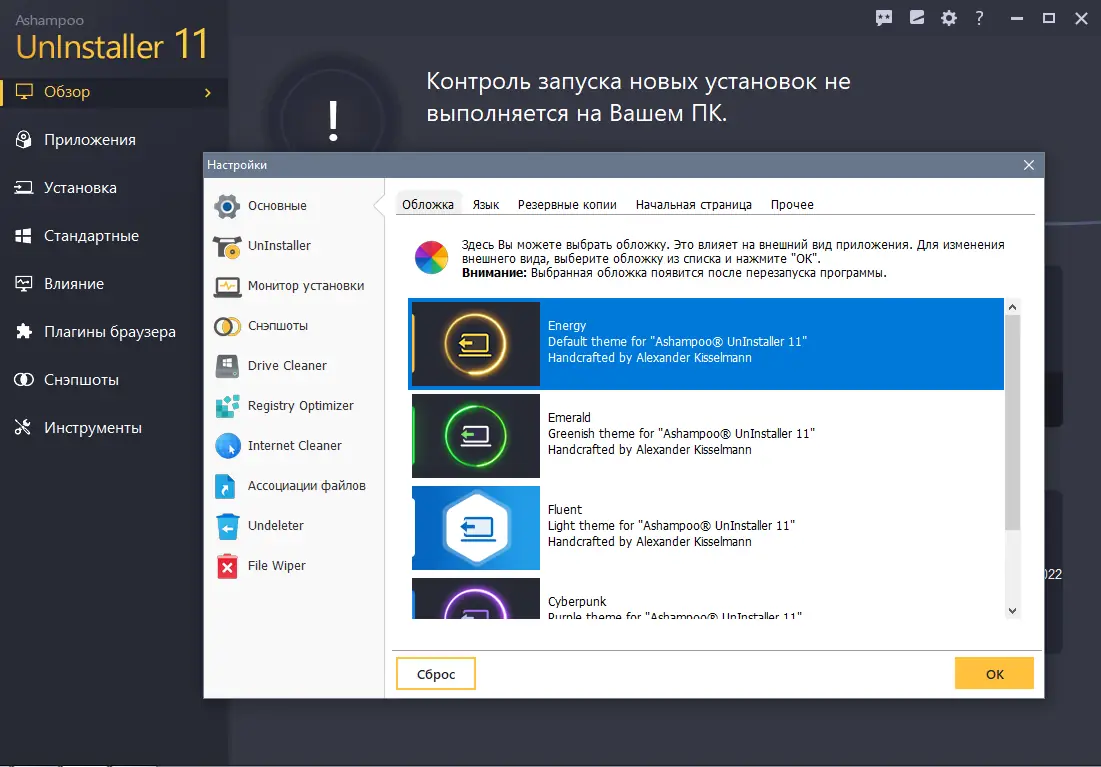Open Установка section label in sidebar
Image resolution: width=1101 pixels, height=767 pixels.
click(x=80, y=188)
